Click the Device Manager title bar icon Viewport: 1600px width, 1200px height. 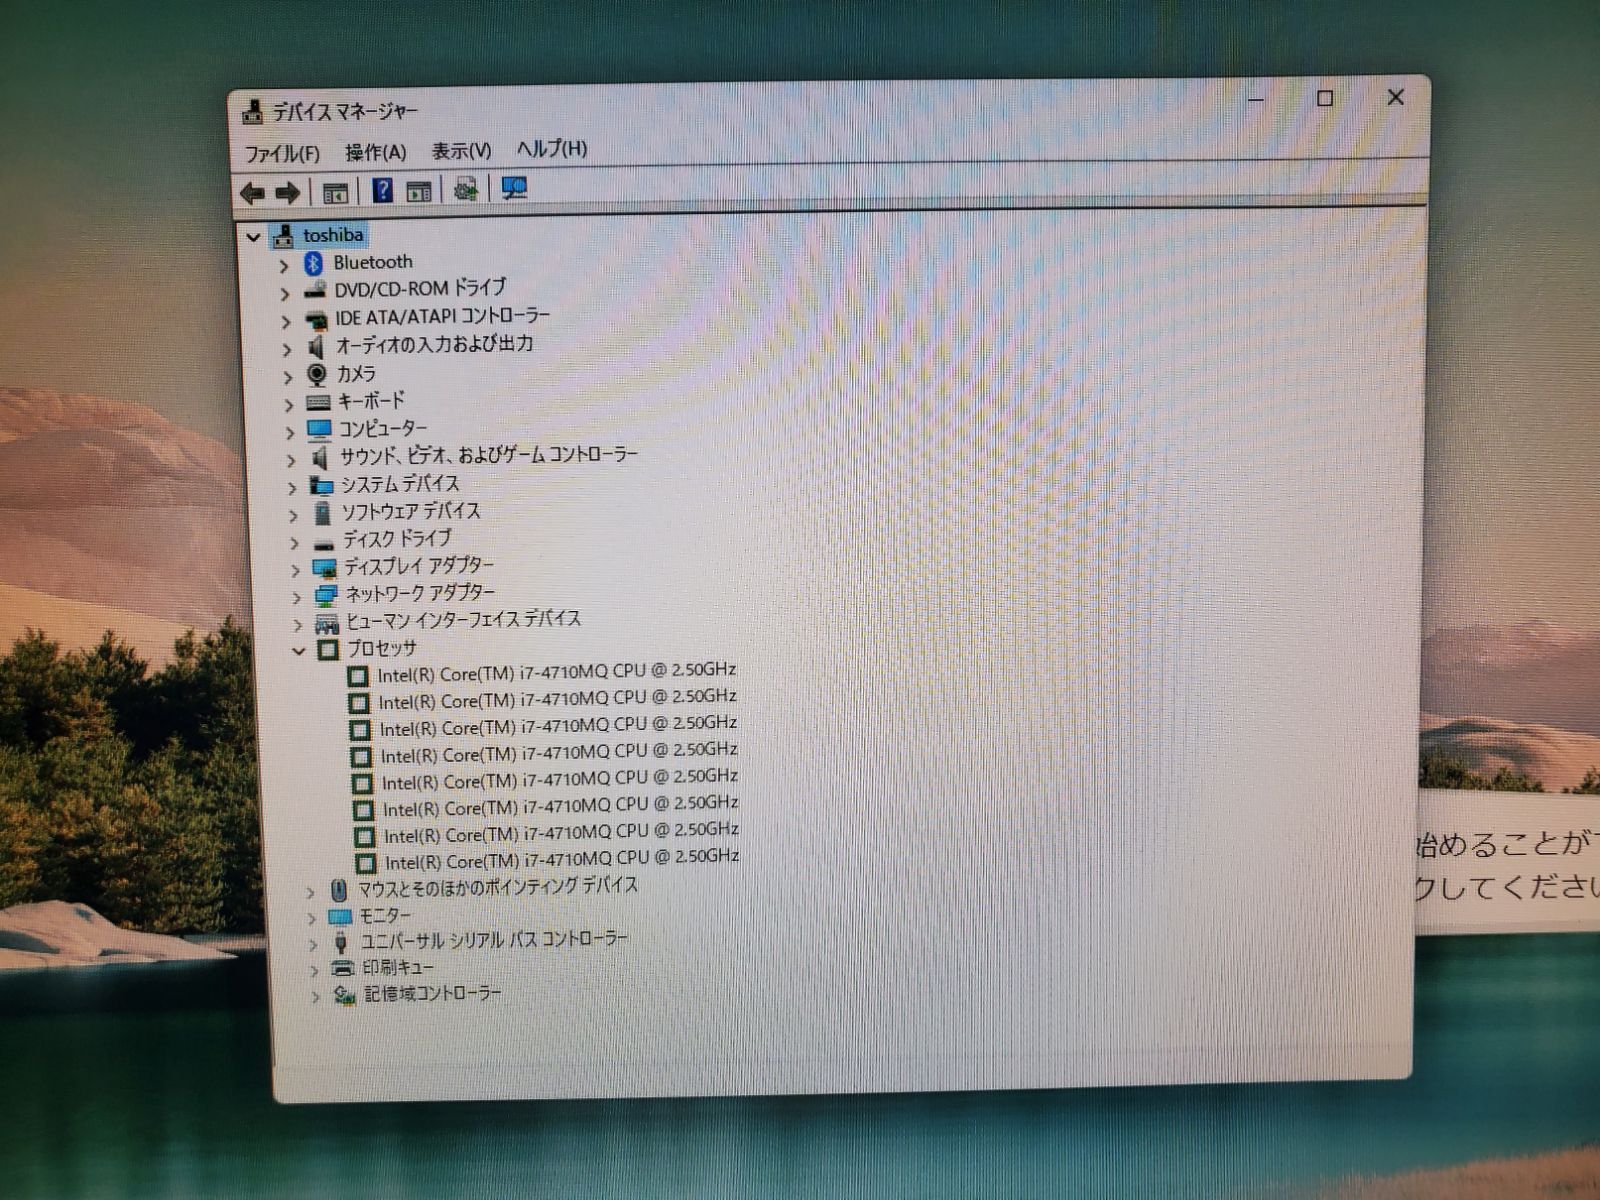[x=253, y=112]
